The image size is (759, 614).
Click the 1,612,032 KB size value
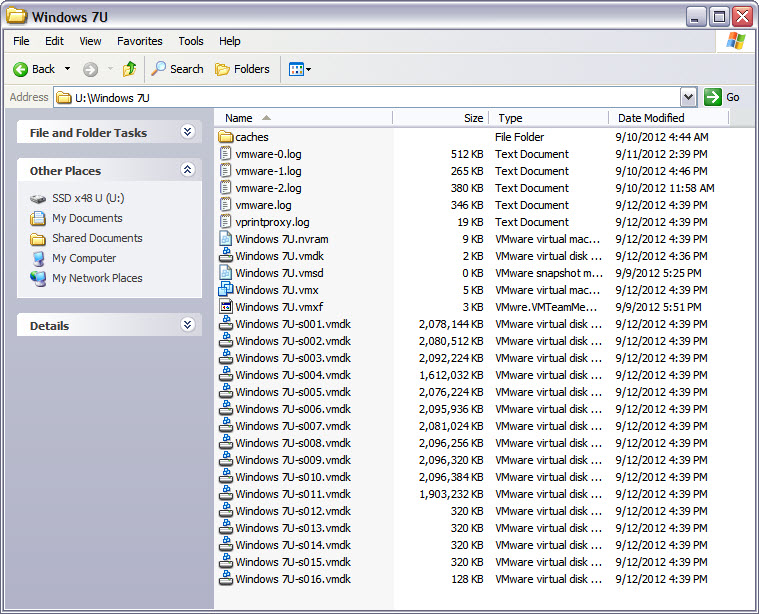click(x=451, y=375)
